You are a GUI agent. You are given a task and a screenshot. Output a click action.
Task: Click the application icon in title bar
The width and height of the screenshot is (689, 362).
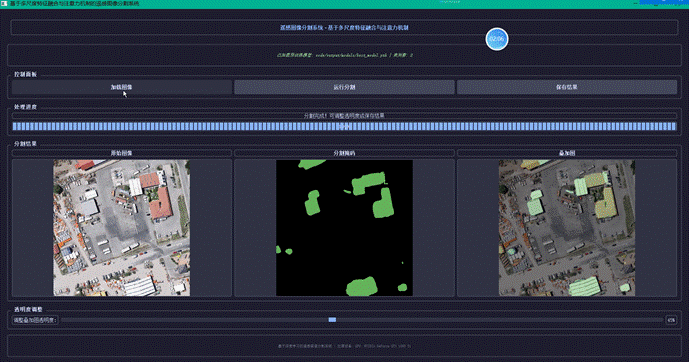(x=4, y=3)
